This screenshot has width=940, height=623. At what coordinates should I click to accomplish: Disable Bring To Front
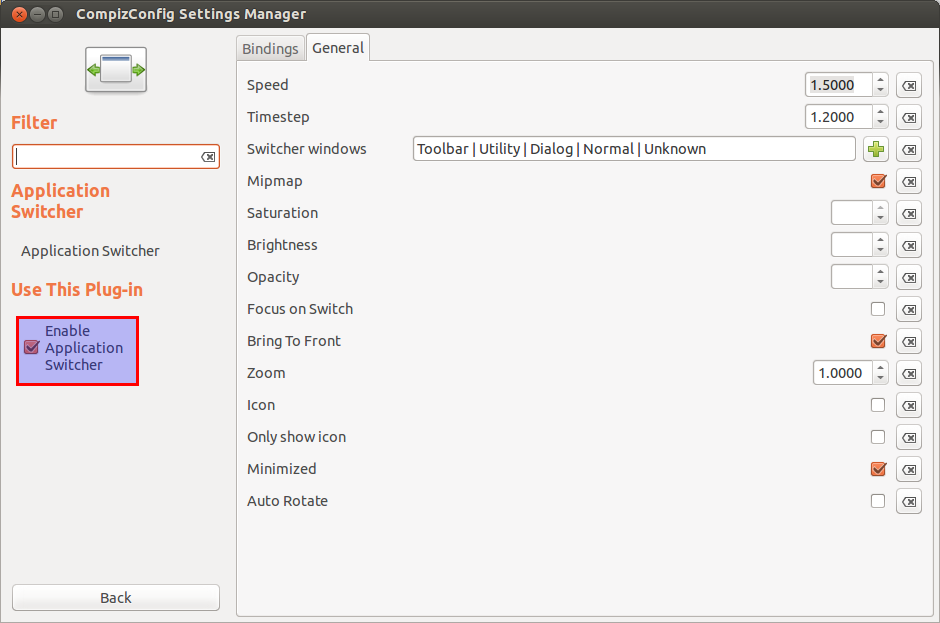click(878, 341)
